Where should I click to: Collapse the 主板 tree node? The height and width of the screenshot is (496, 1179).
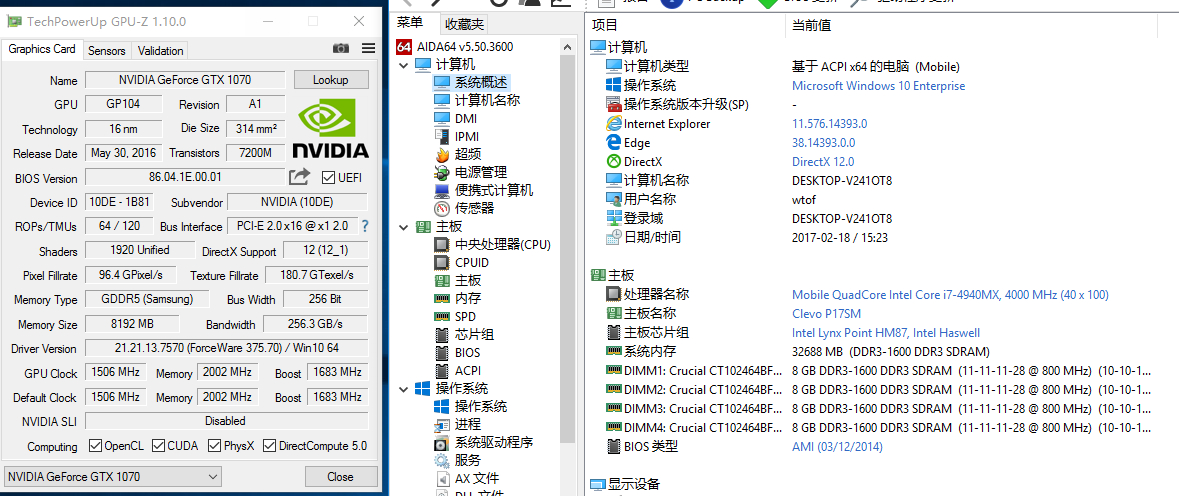pyautogui.click(x=404, y=226)
